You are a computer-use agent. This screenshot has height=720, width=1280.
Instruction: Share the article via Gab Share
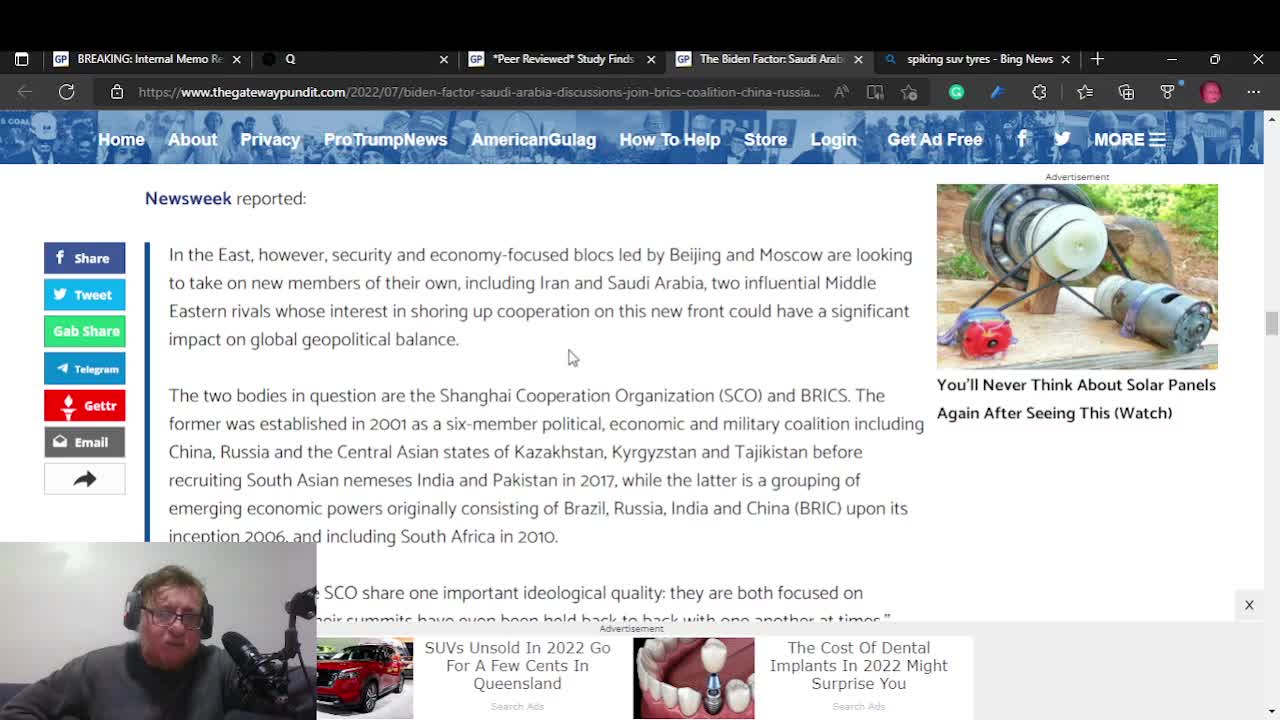tap(84, 331)
